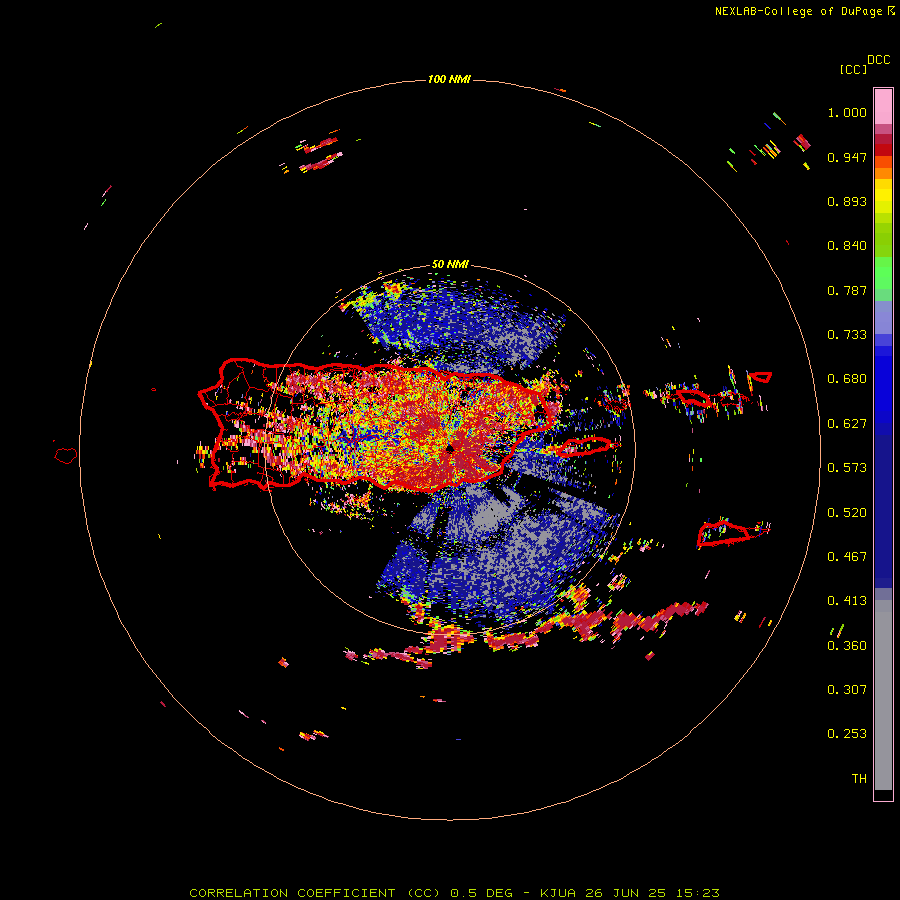Click the 0.253 value on the color scale
Screen dimensions: 900x900
[847, 734]
